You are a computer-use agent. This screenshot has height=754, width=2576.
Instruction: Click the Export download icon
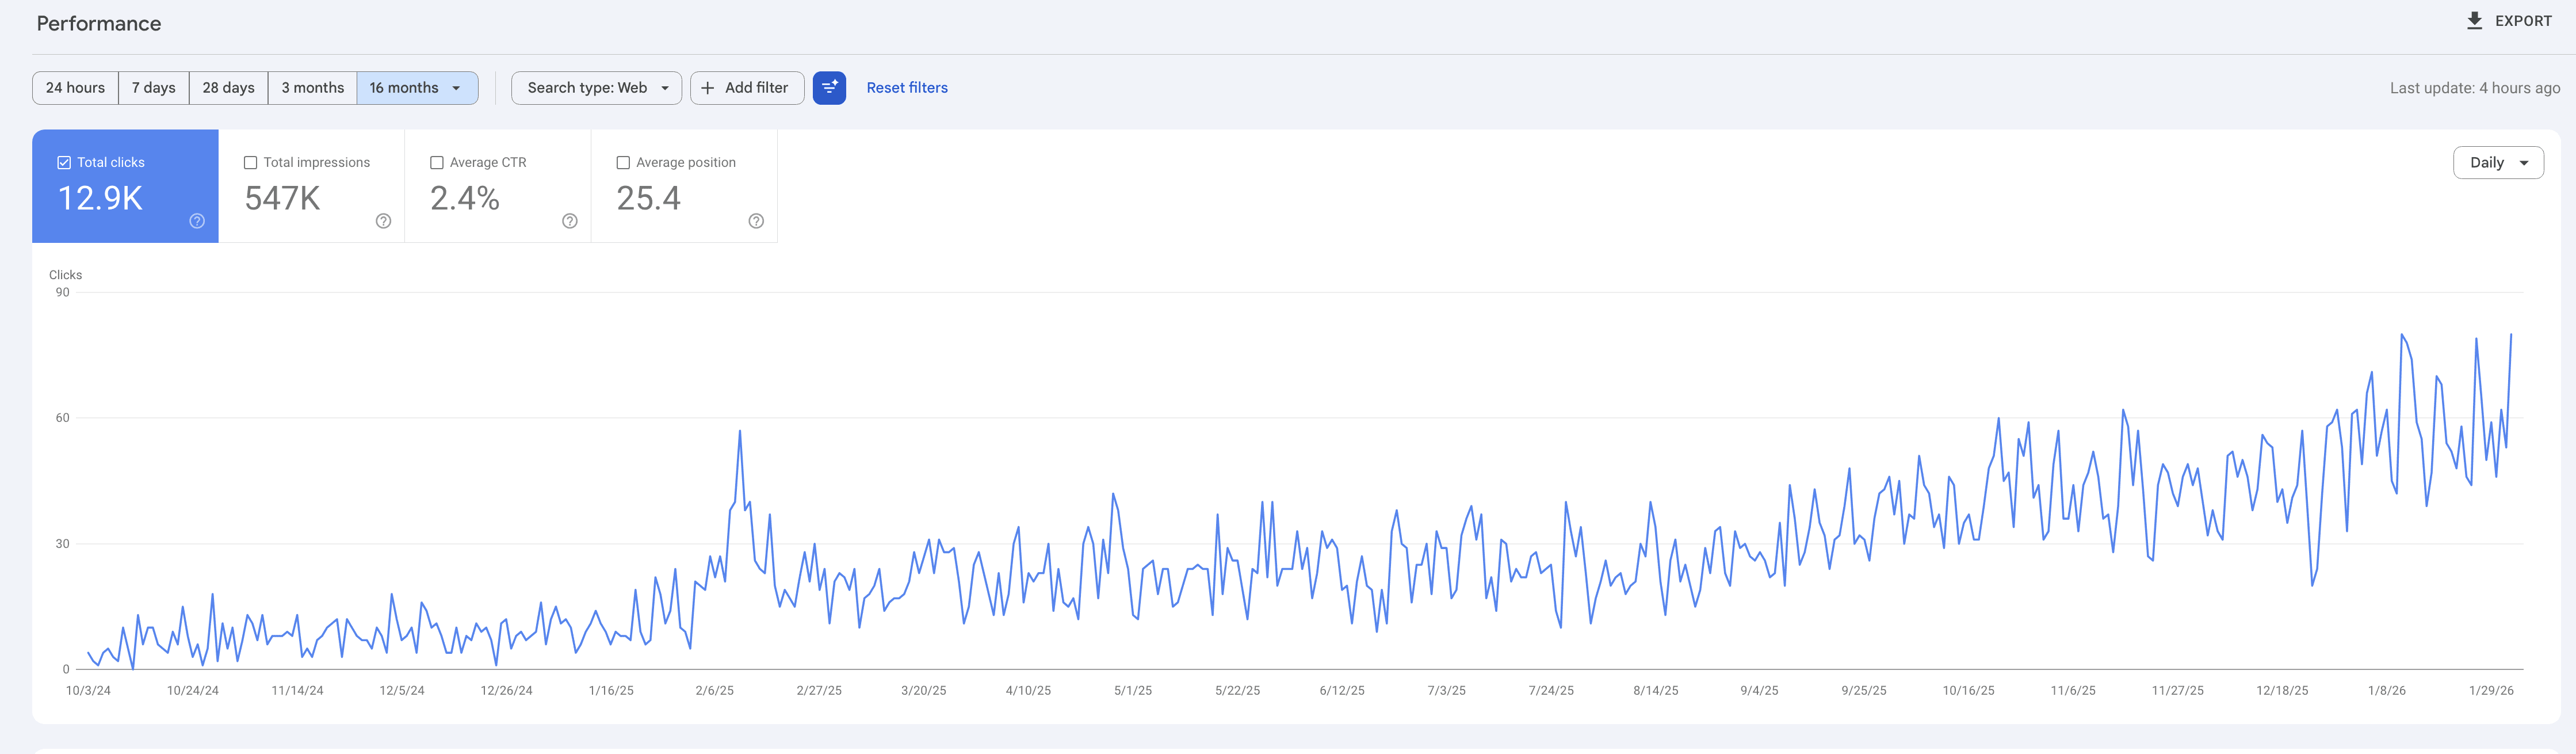(2474, 21)
